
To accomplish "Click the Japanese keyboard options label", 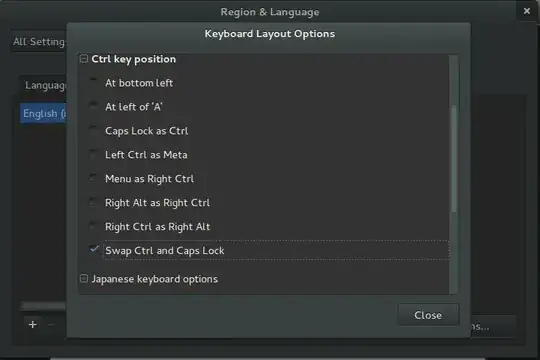I will (x=155, y=279).
